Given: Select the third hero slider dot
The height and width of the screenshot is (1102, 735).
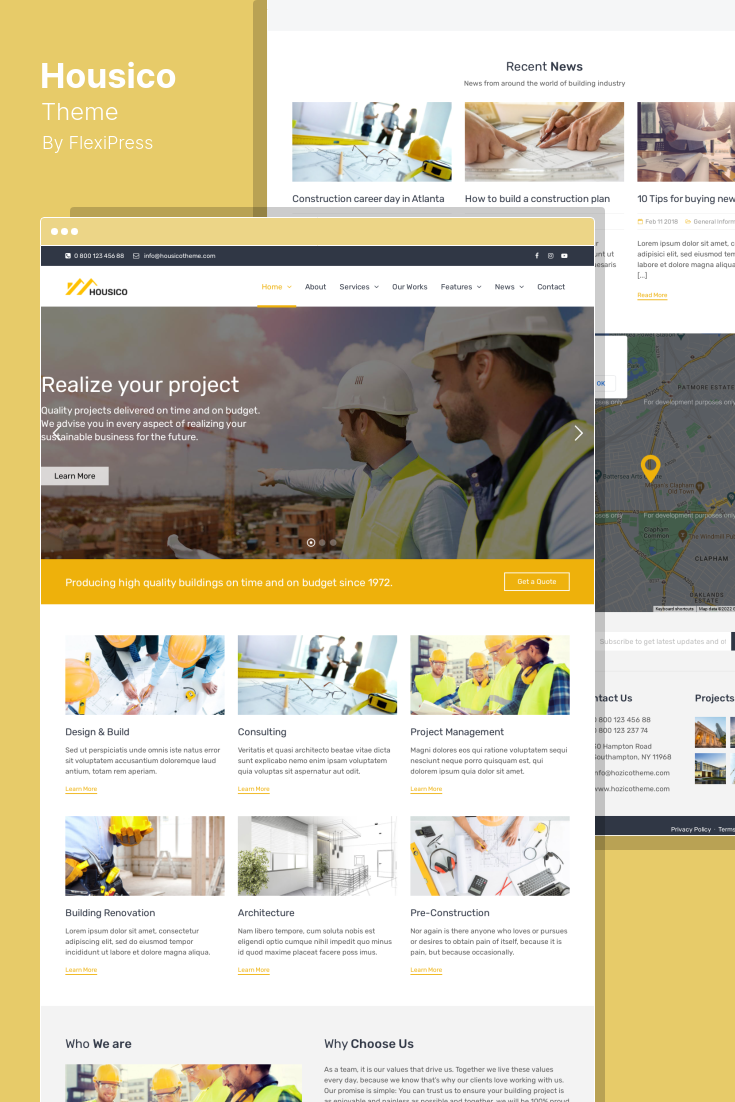Looking at the screenshot, I should (333, 543).
